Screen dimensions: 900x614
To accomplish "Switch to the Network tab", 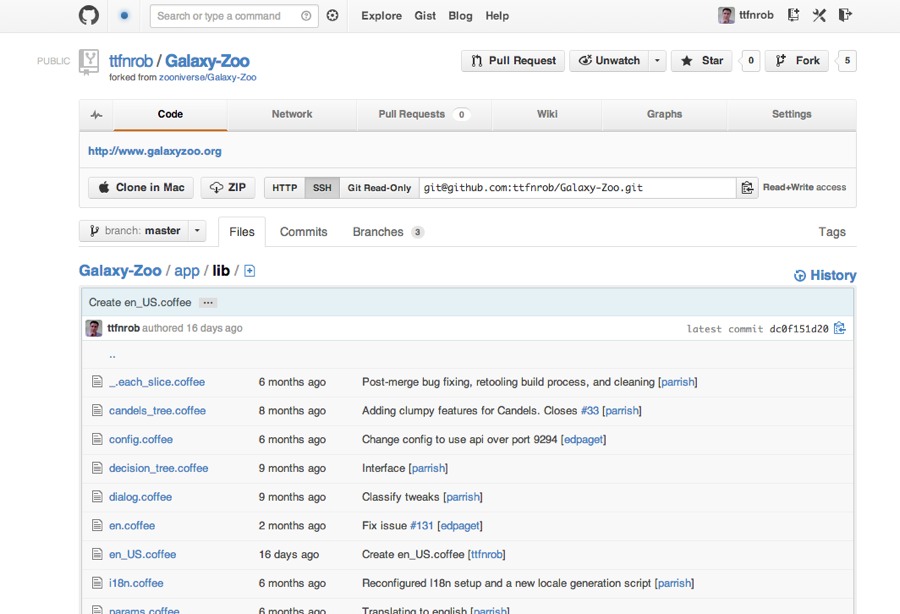I will (x=292, y=115).
